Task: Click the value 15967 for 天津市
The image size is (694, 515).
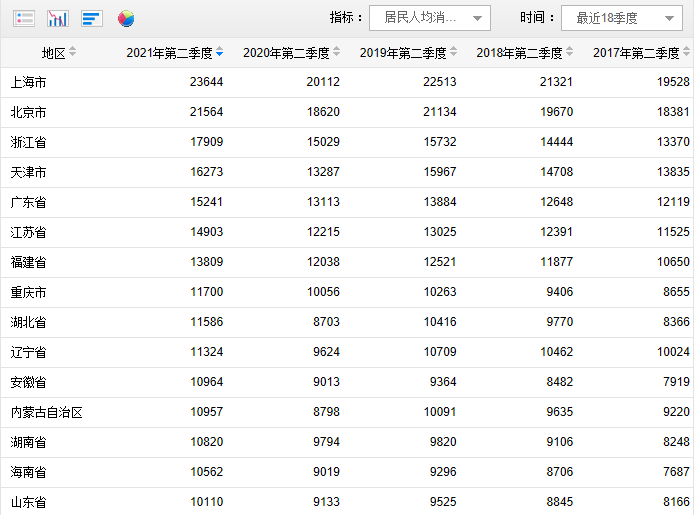Action: coord(440,172)
